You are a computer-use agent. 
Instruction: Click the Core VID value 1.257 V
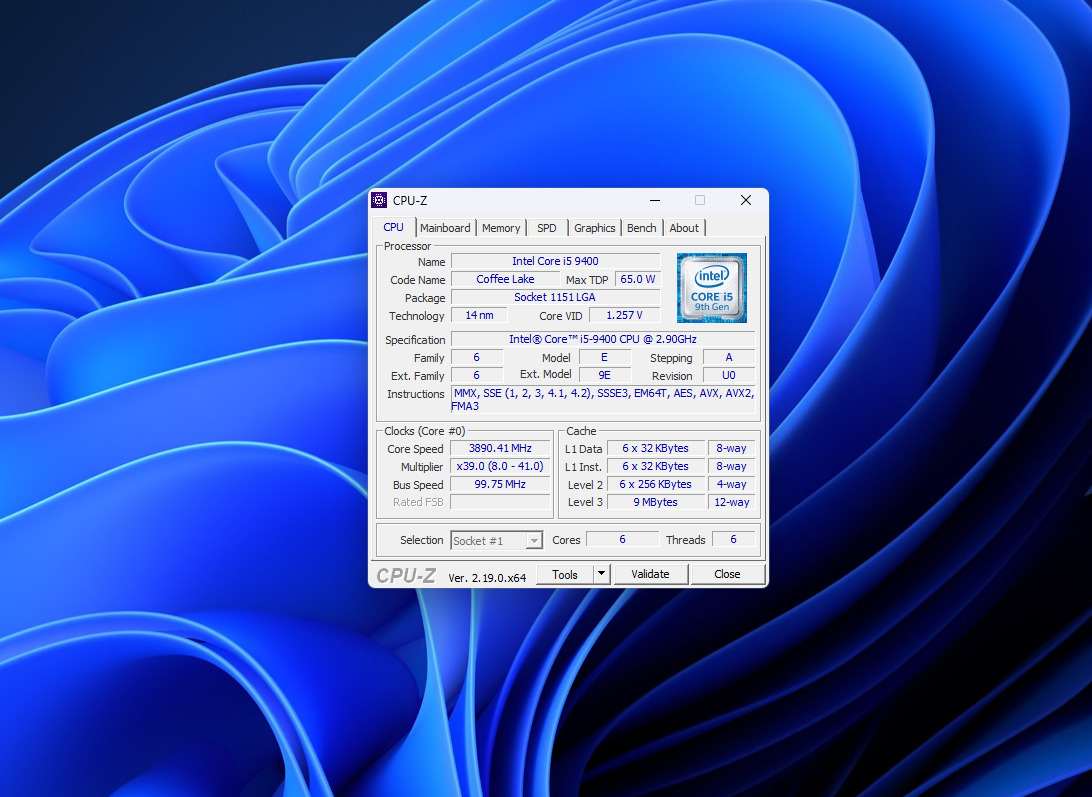click(624, 316)
